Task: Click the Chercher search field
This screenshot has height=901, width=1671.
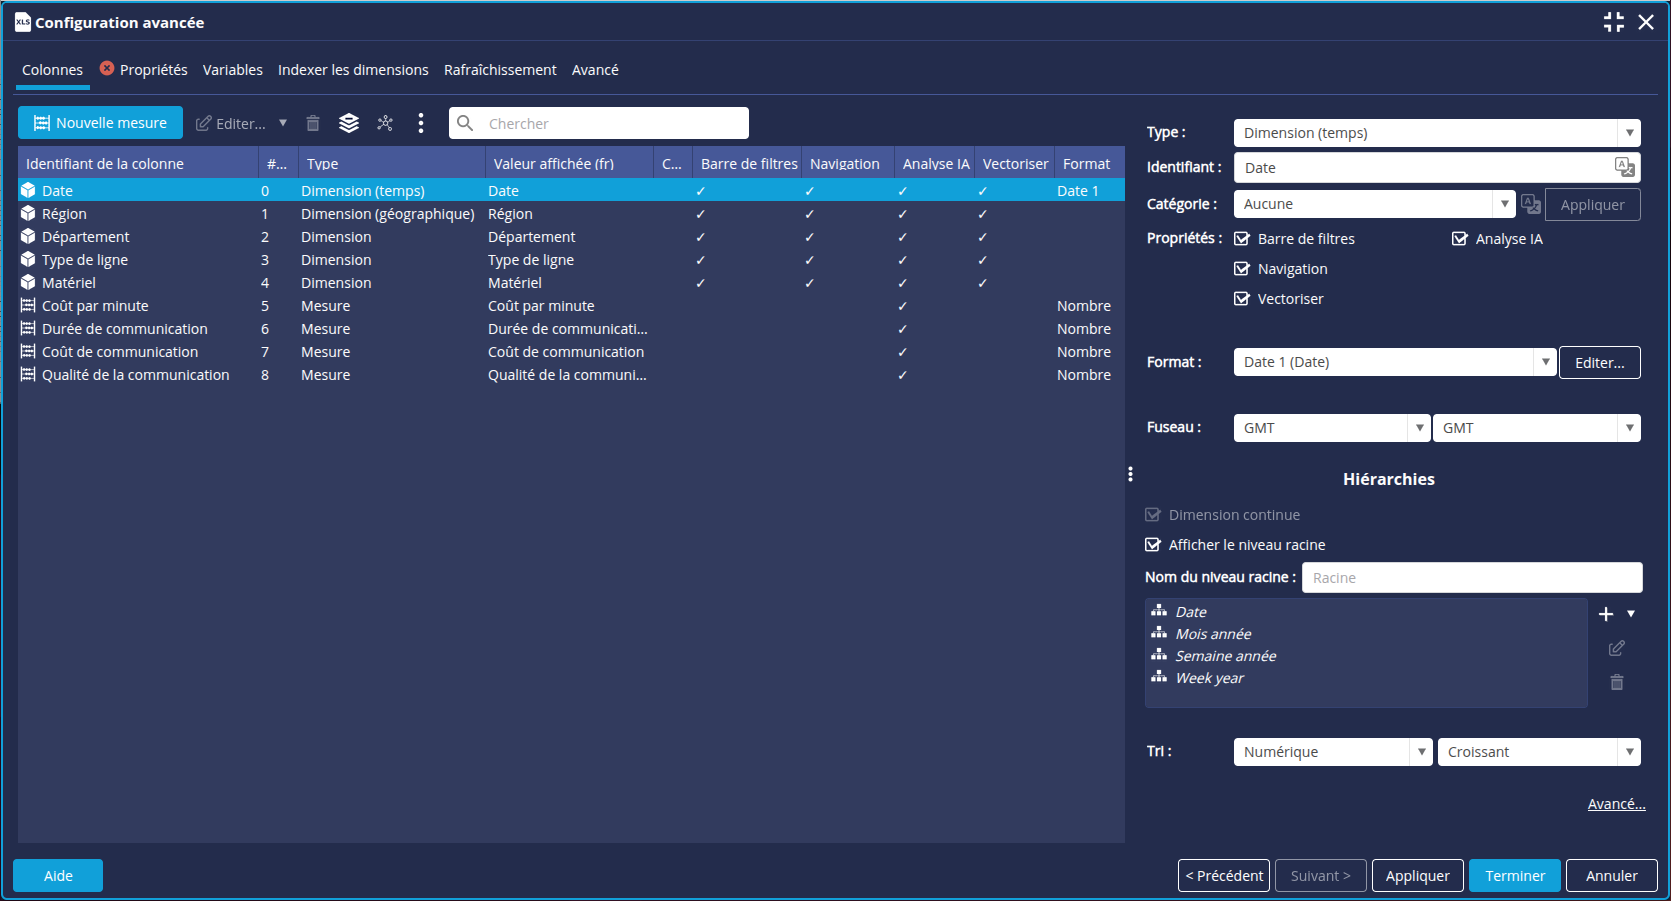Action: click(612, 123)
